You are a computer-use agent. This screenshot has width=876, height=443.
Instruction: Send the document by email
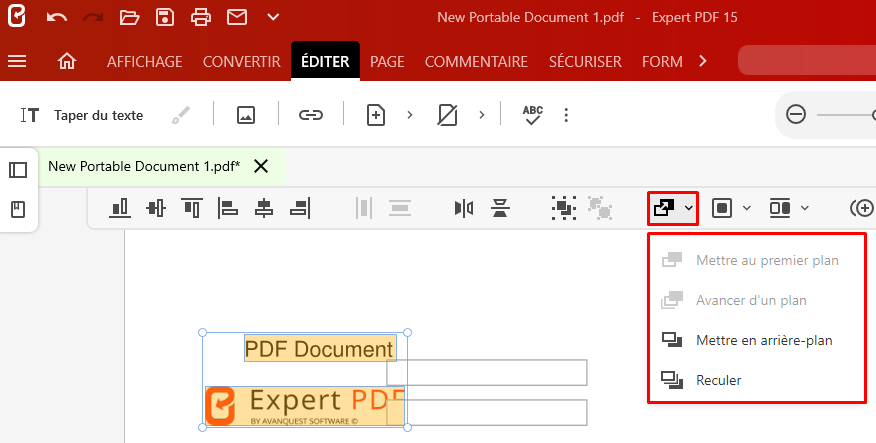point(237,17)
